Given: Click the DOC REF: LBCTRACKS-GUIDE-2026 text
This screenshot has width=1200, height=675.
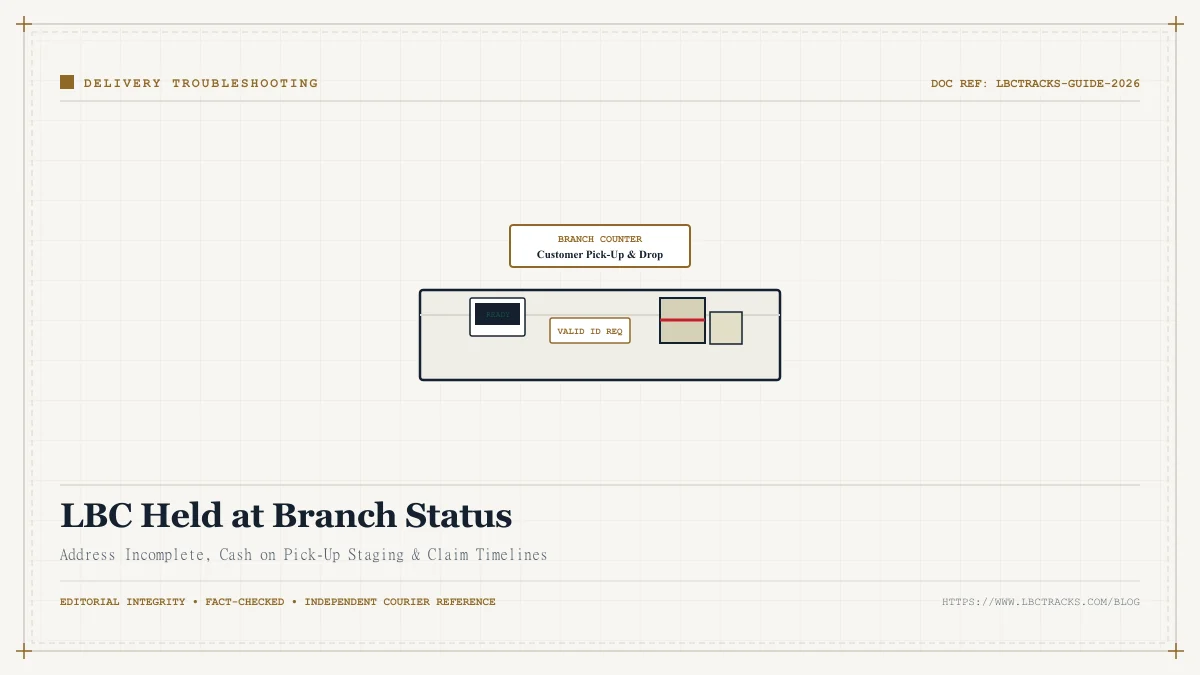Looking at the screenshot, I should coord(1035,84).
